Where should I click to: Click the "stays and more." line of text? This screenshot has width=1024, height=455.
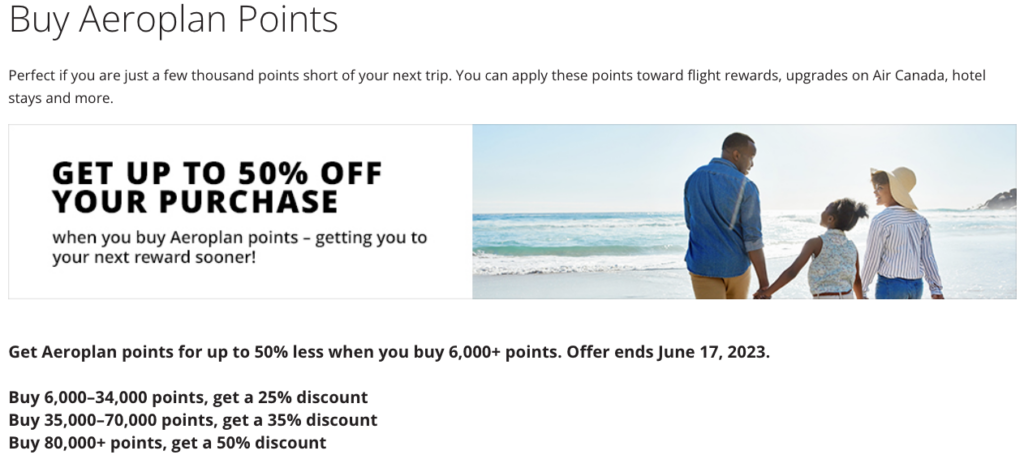pyautogui.click(x=62, y=99)
